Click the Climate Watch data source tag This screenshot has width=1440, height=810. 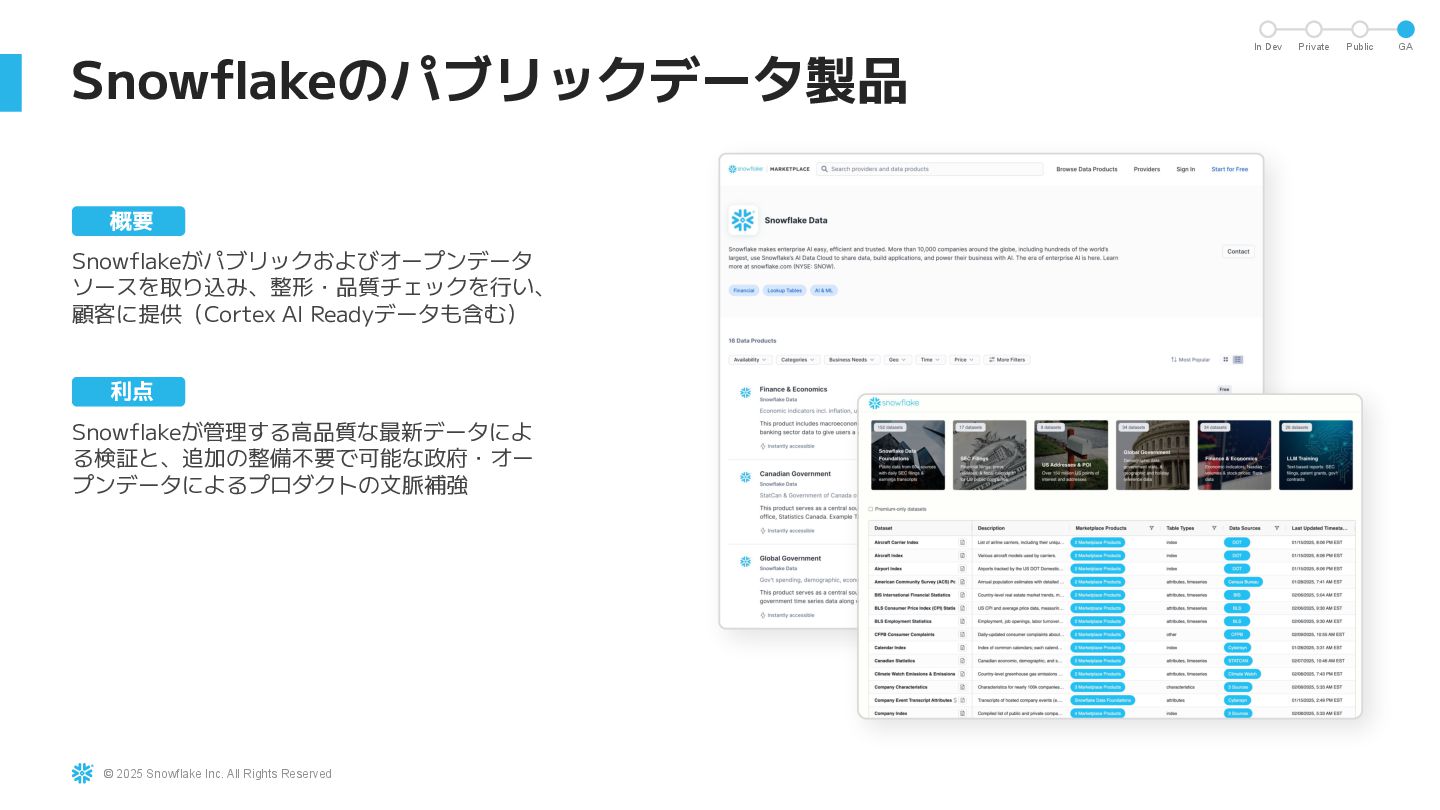point(1242,674)
